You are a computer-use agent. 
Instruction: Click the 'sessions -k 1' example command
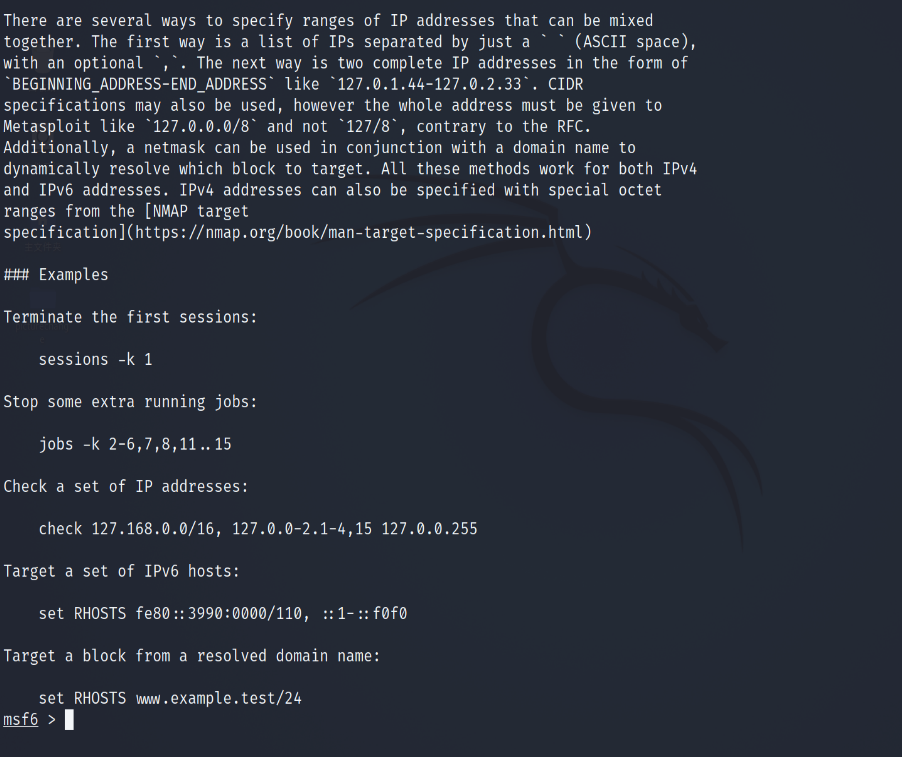coord(95,360)
